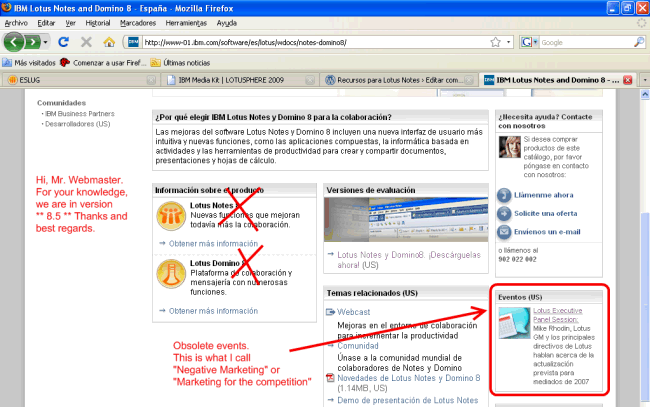Open the Envíenos un e-mail link
This screenshot has width=650, height=407.
point(547,232)
